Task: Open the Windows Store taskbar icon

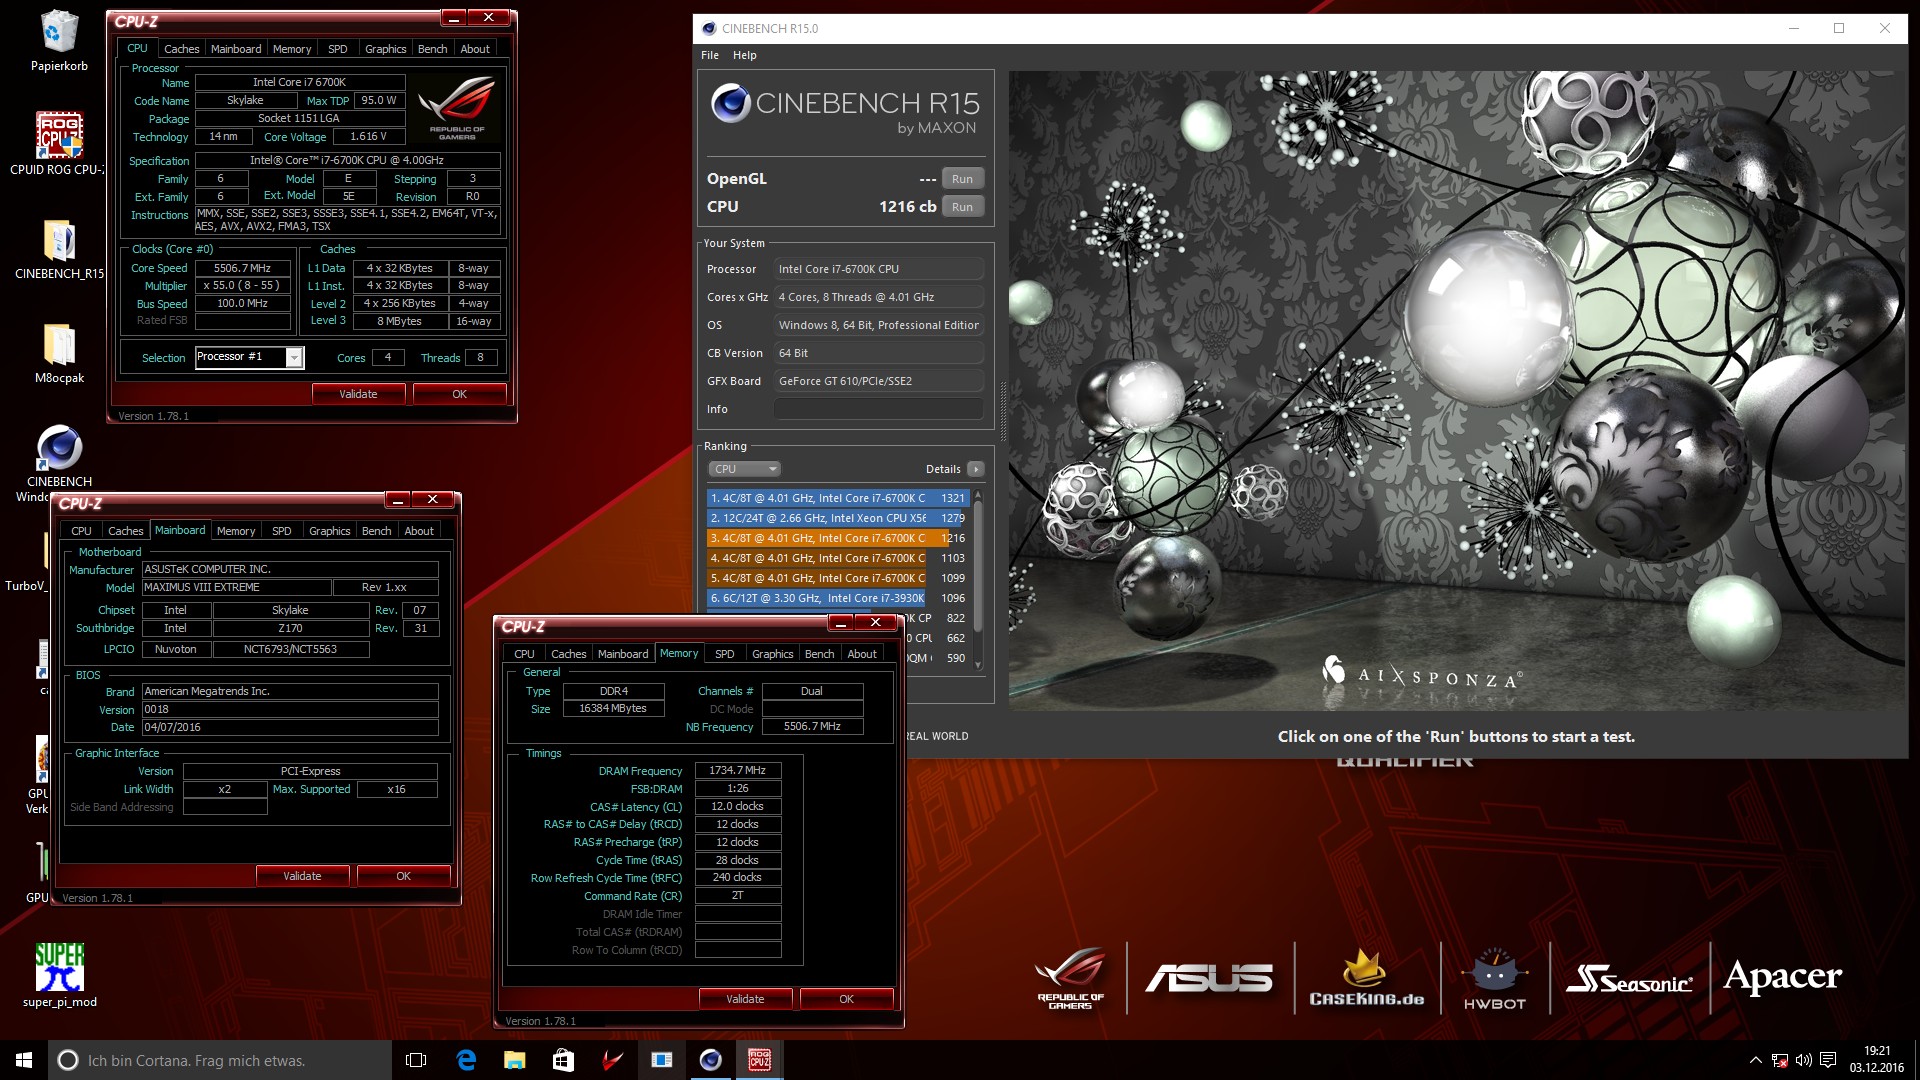Action: 563,1060
